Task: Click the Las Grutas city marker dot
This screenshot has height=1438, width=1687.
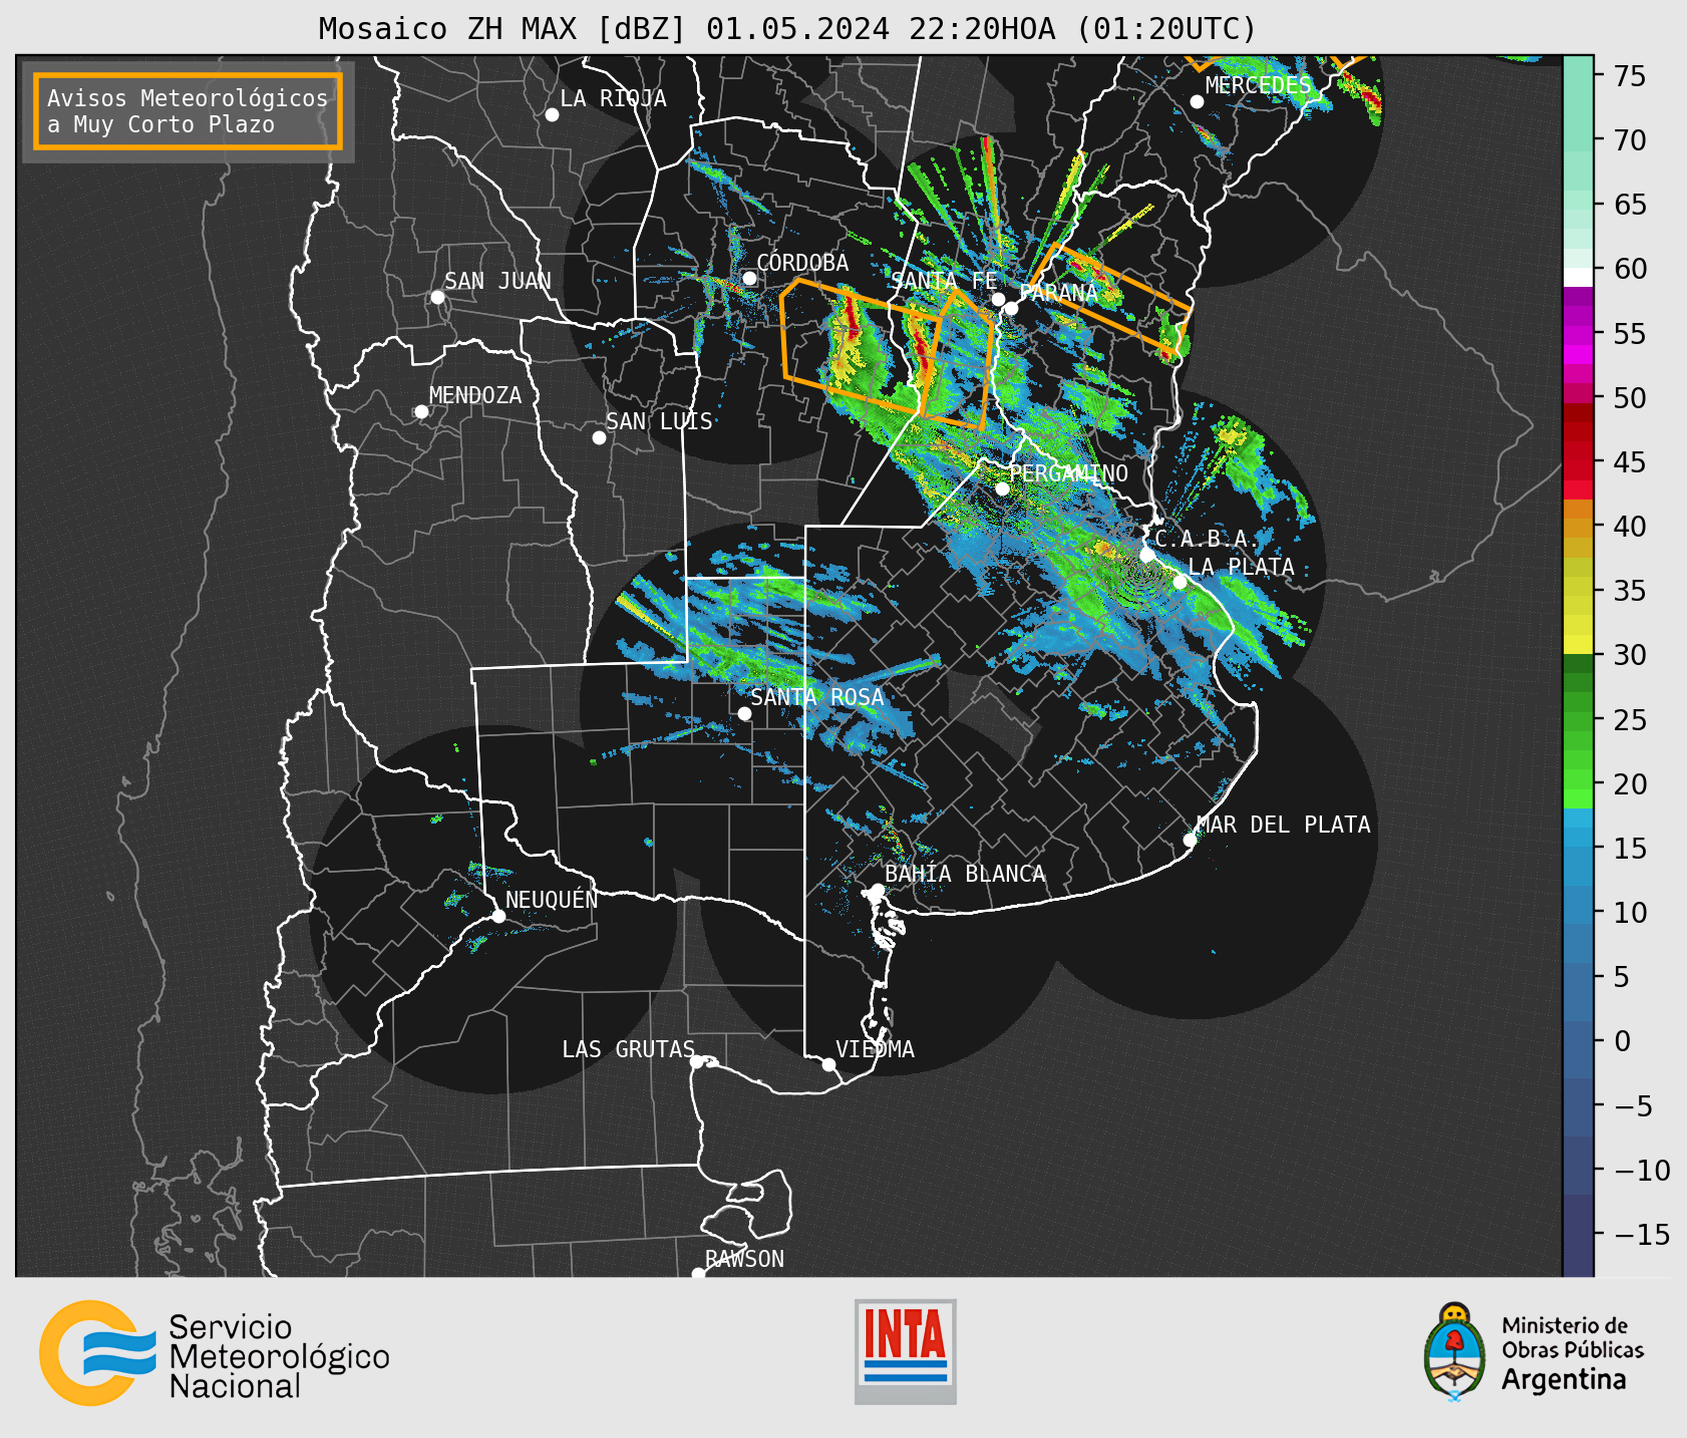Action: [697, 1062]
